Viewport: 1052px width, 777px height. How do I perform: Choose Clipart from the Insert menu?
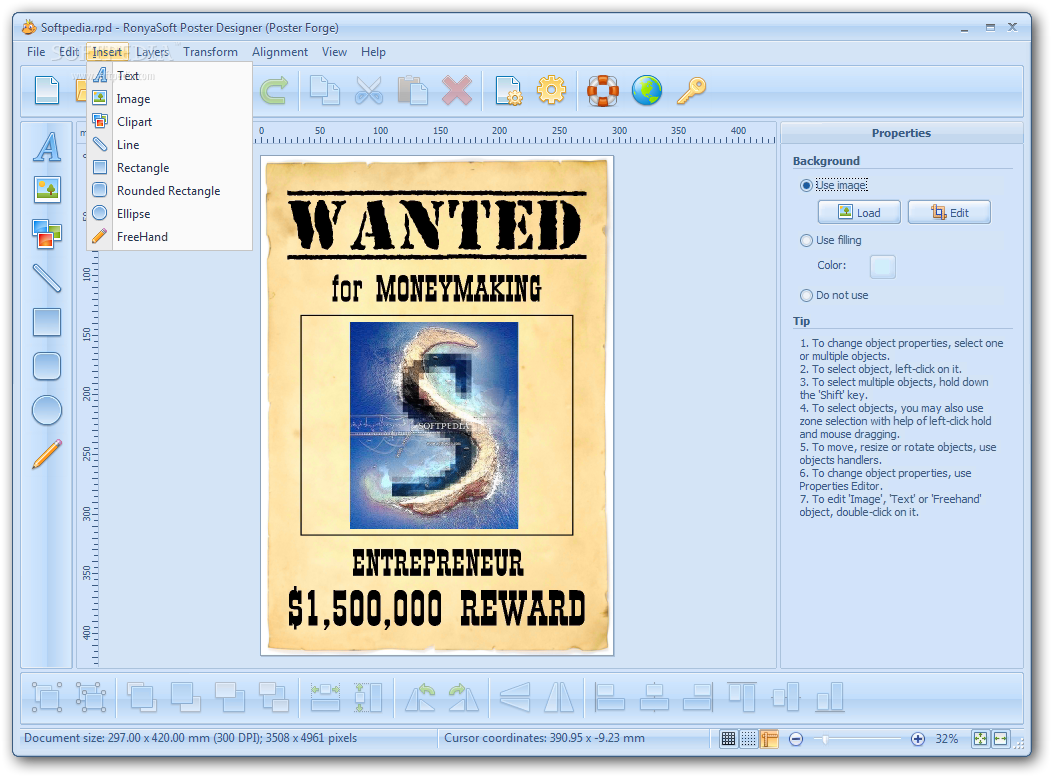(170, 121)
